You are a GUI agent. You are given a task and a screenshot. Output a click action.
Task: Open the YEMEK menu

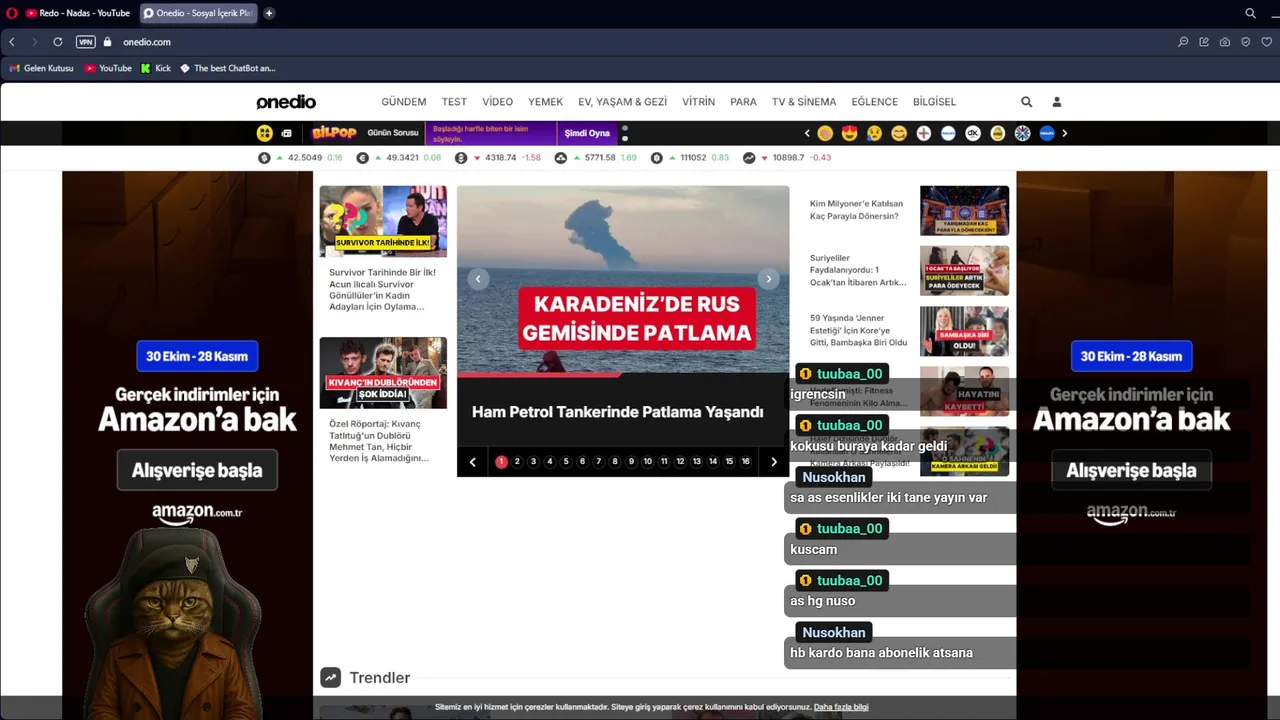click(x=545, y=102)
